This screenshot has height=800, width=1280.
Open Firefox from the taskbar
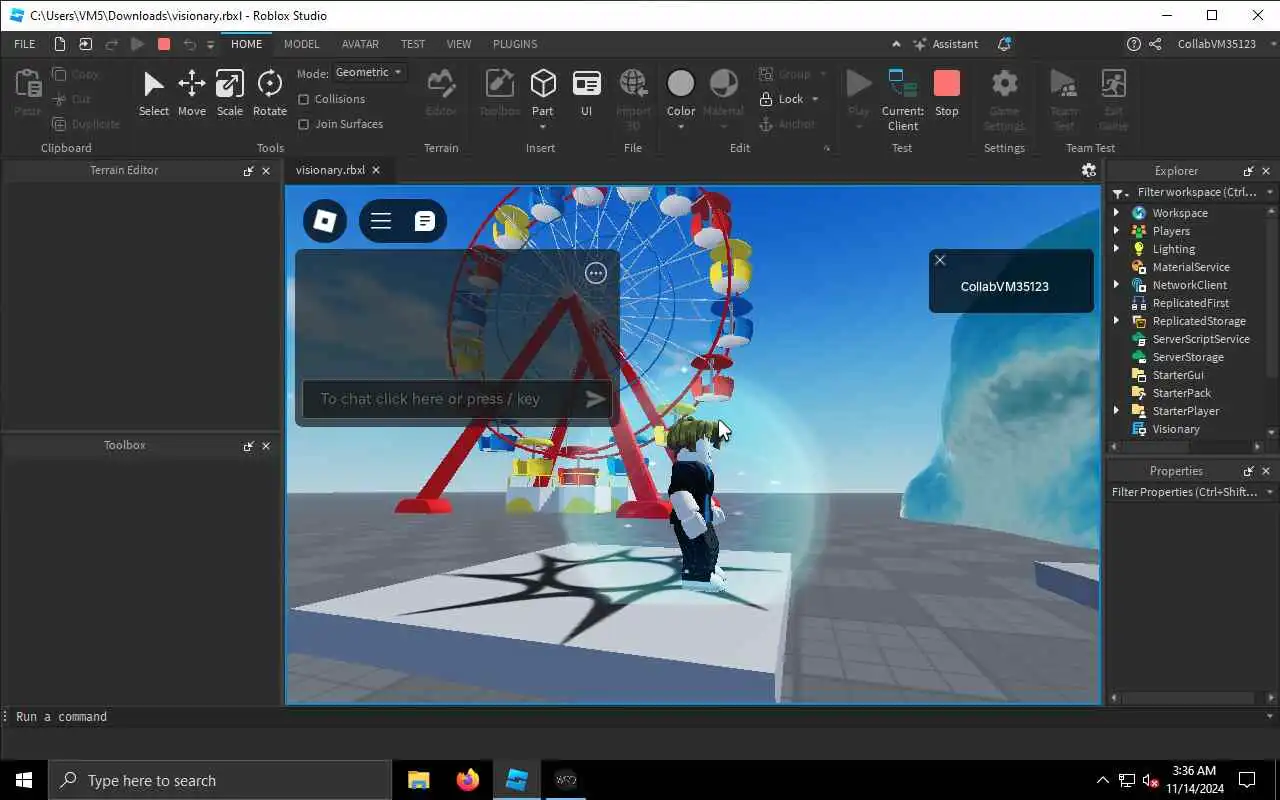(x=467, y=780)
